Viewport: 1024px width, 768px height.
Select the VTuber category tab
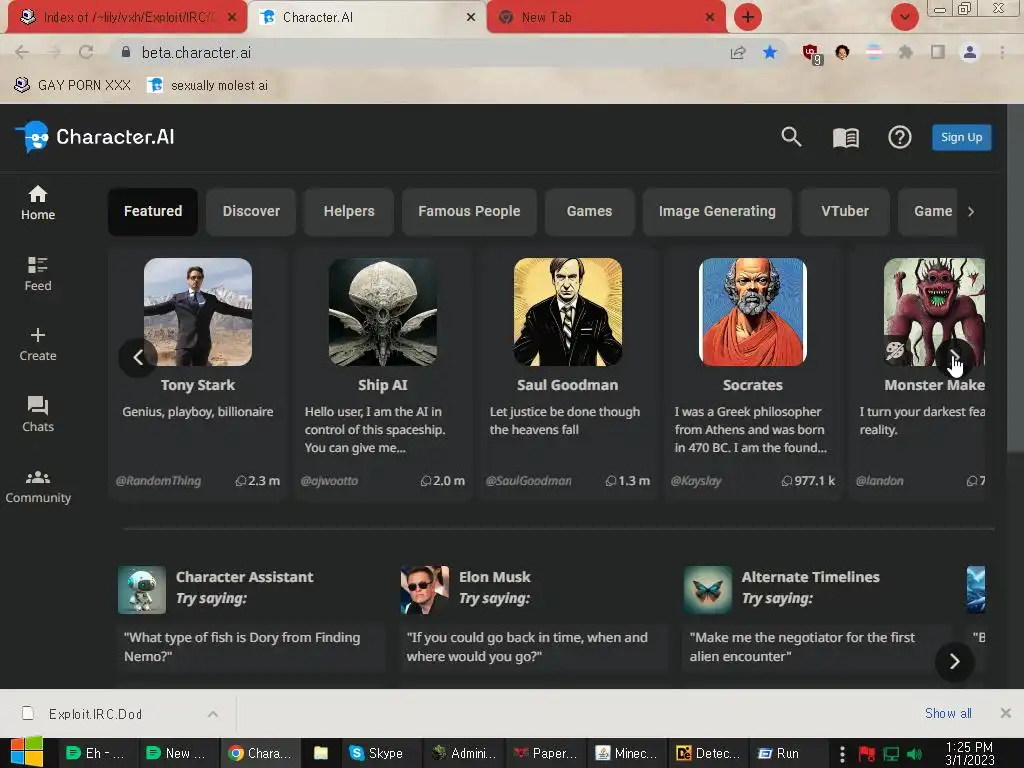[x=844, y=212]
